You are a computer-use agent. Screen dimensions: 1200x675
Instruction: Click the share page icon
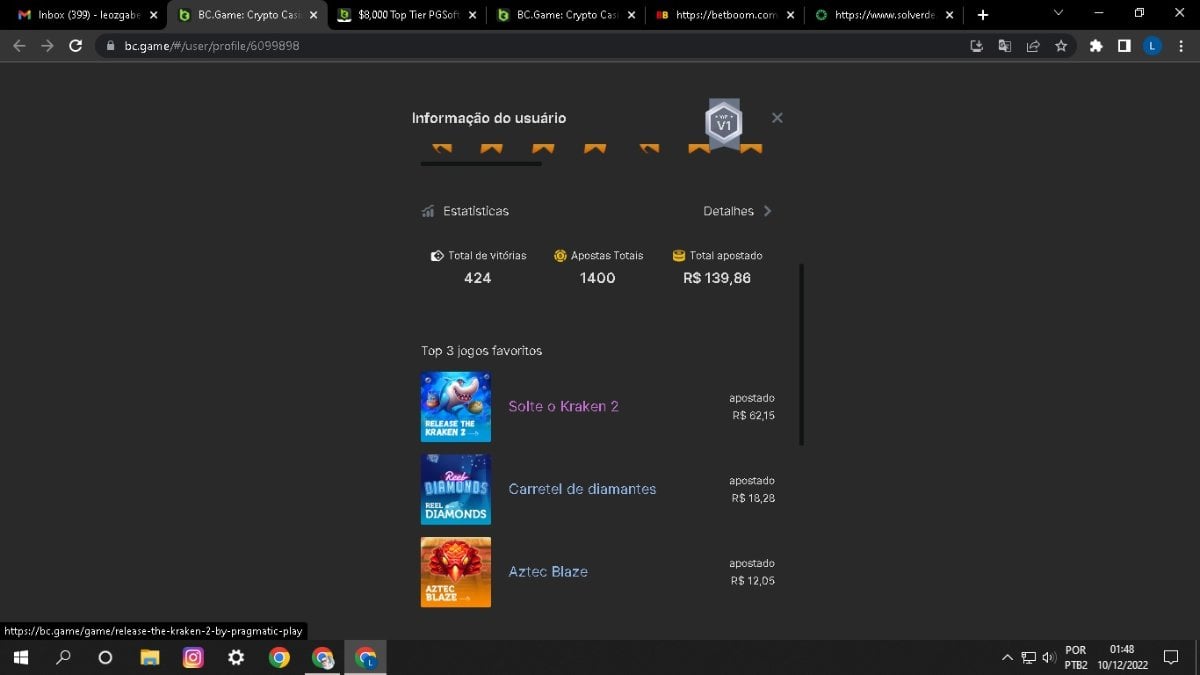(1033, 46)
